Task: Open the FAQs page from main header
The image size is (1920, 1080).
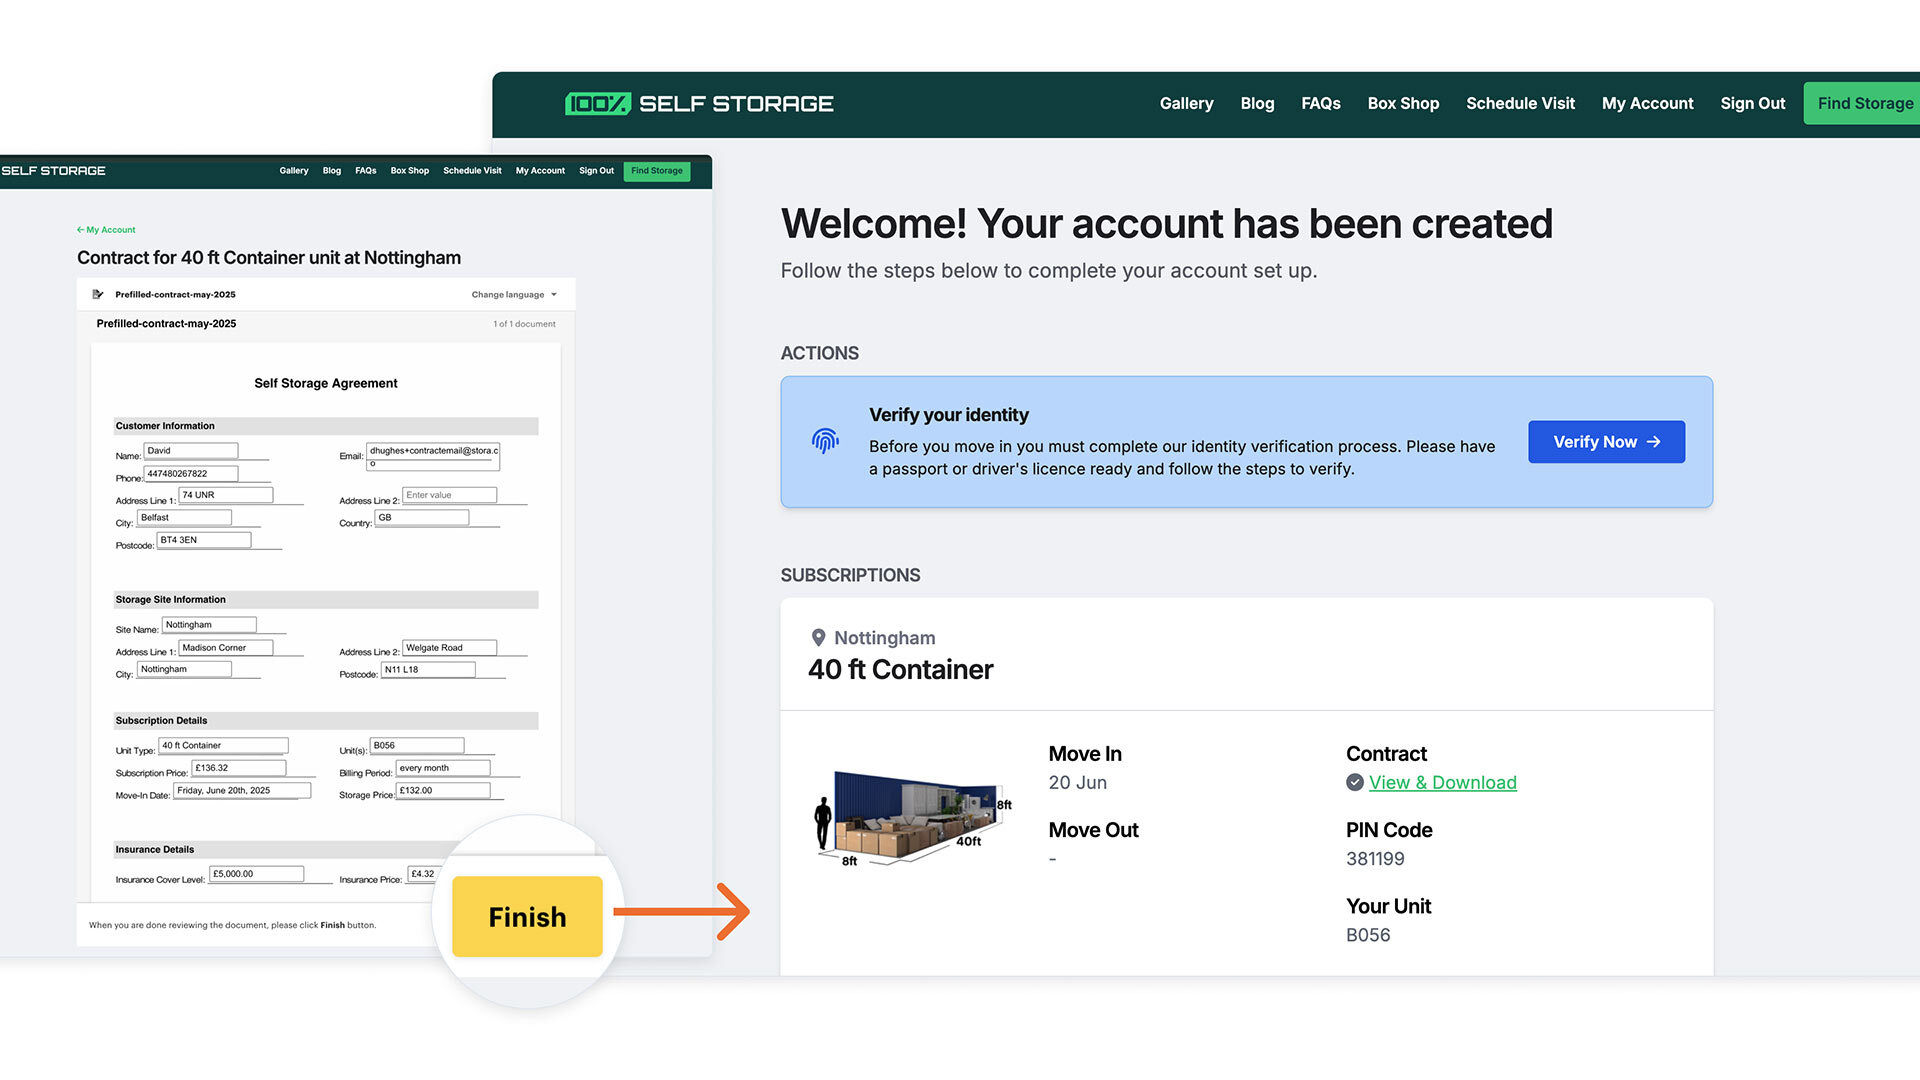Action: point(1320,104)
